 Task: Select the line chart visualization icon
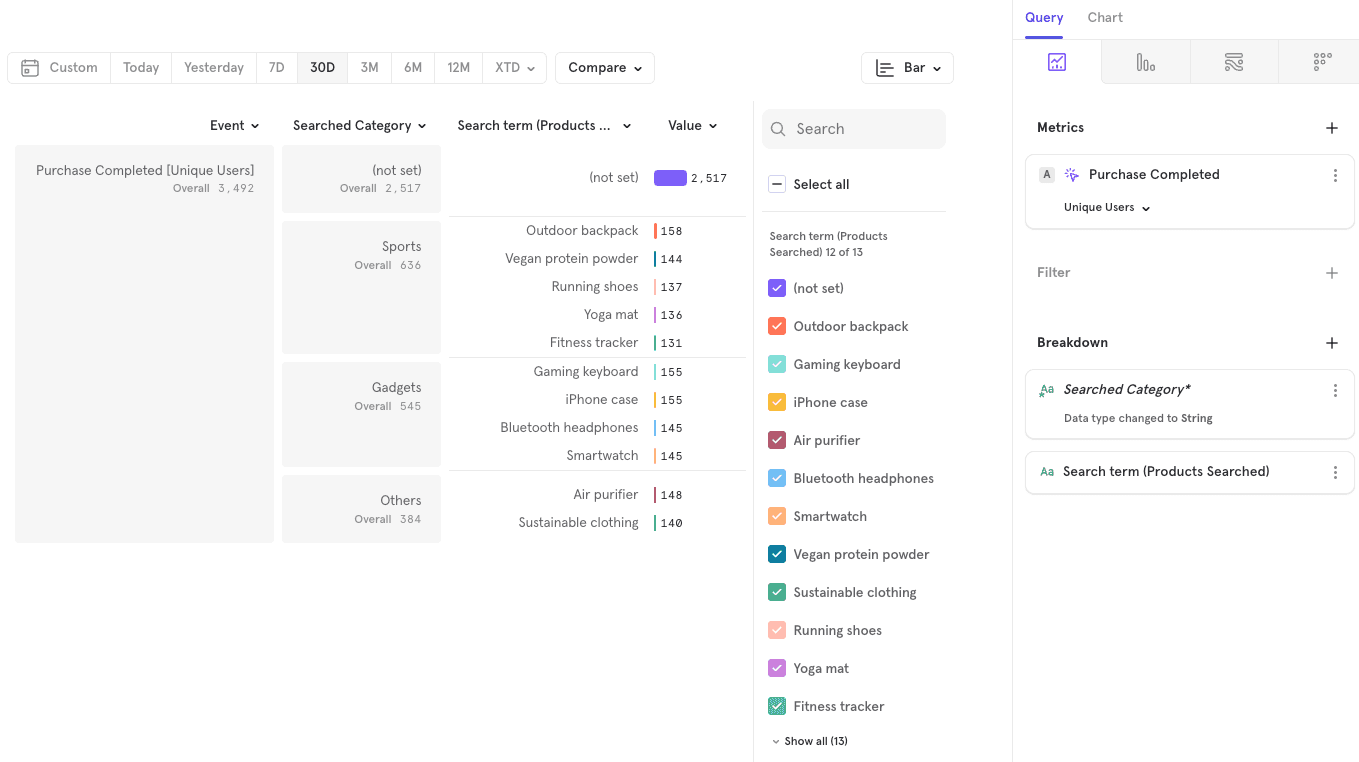click(x=1057, y=61)
